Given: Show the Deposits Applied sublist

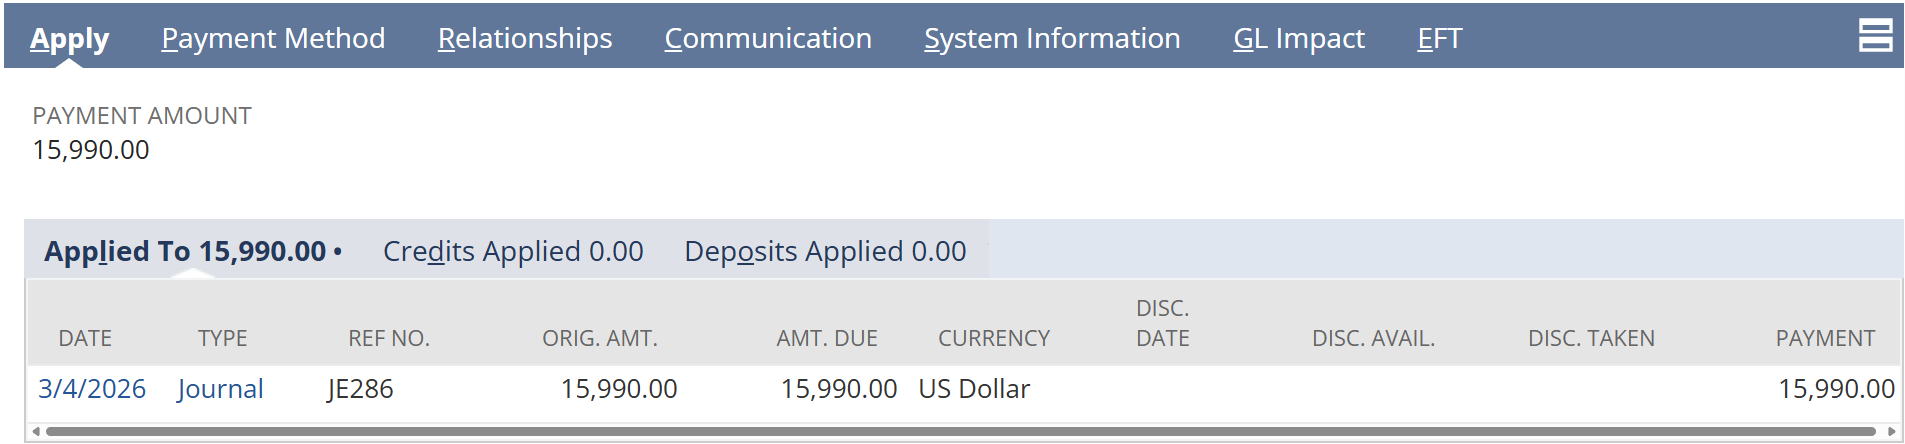Looking at the screenshot, I should coord(825,251).
